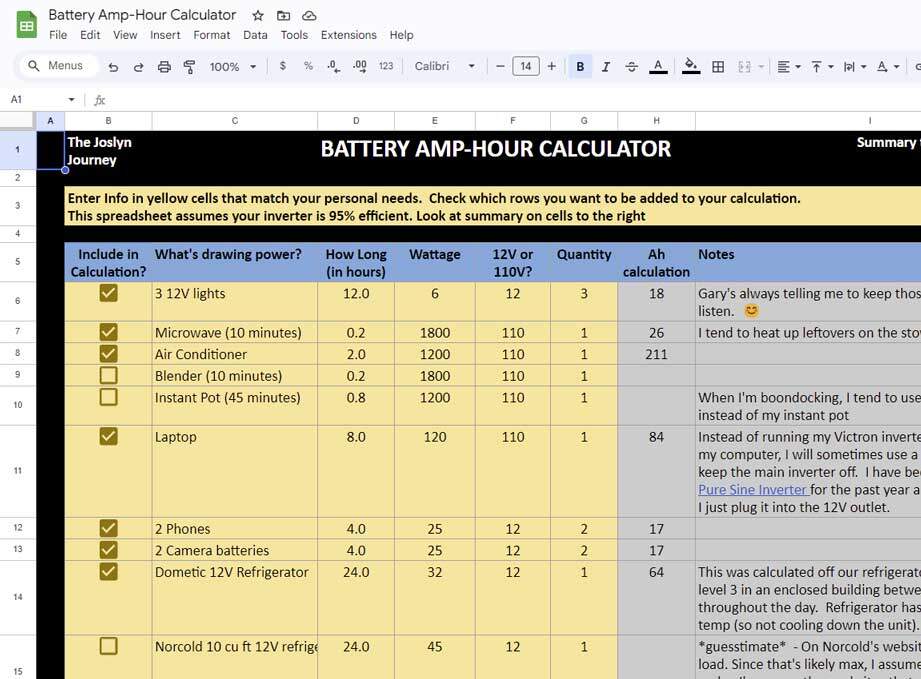Open the zoom 100% dropdown
Image resolution: width=921 pixels, height=679 pixels.
pyautogui.click(x=233, y=67)
